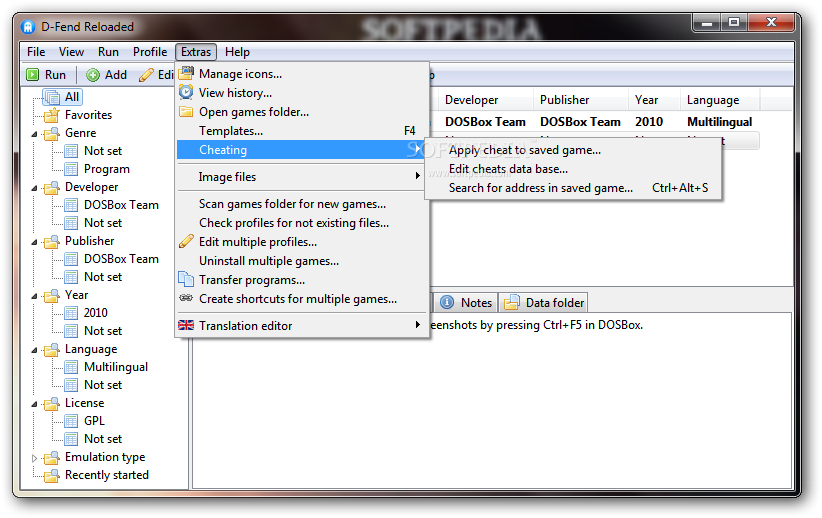Click the Create shortcuts link icon
Screen dimensions: 822x518
[x=186, y=298]
